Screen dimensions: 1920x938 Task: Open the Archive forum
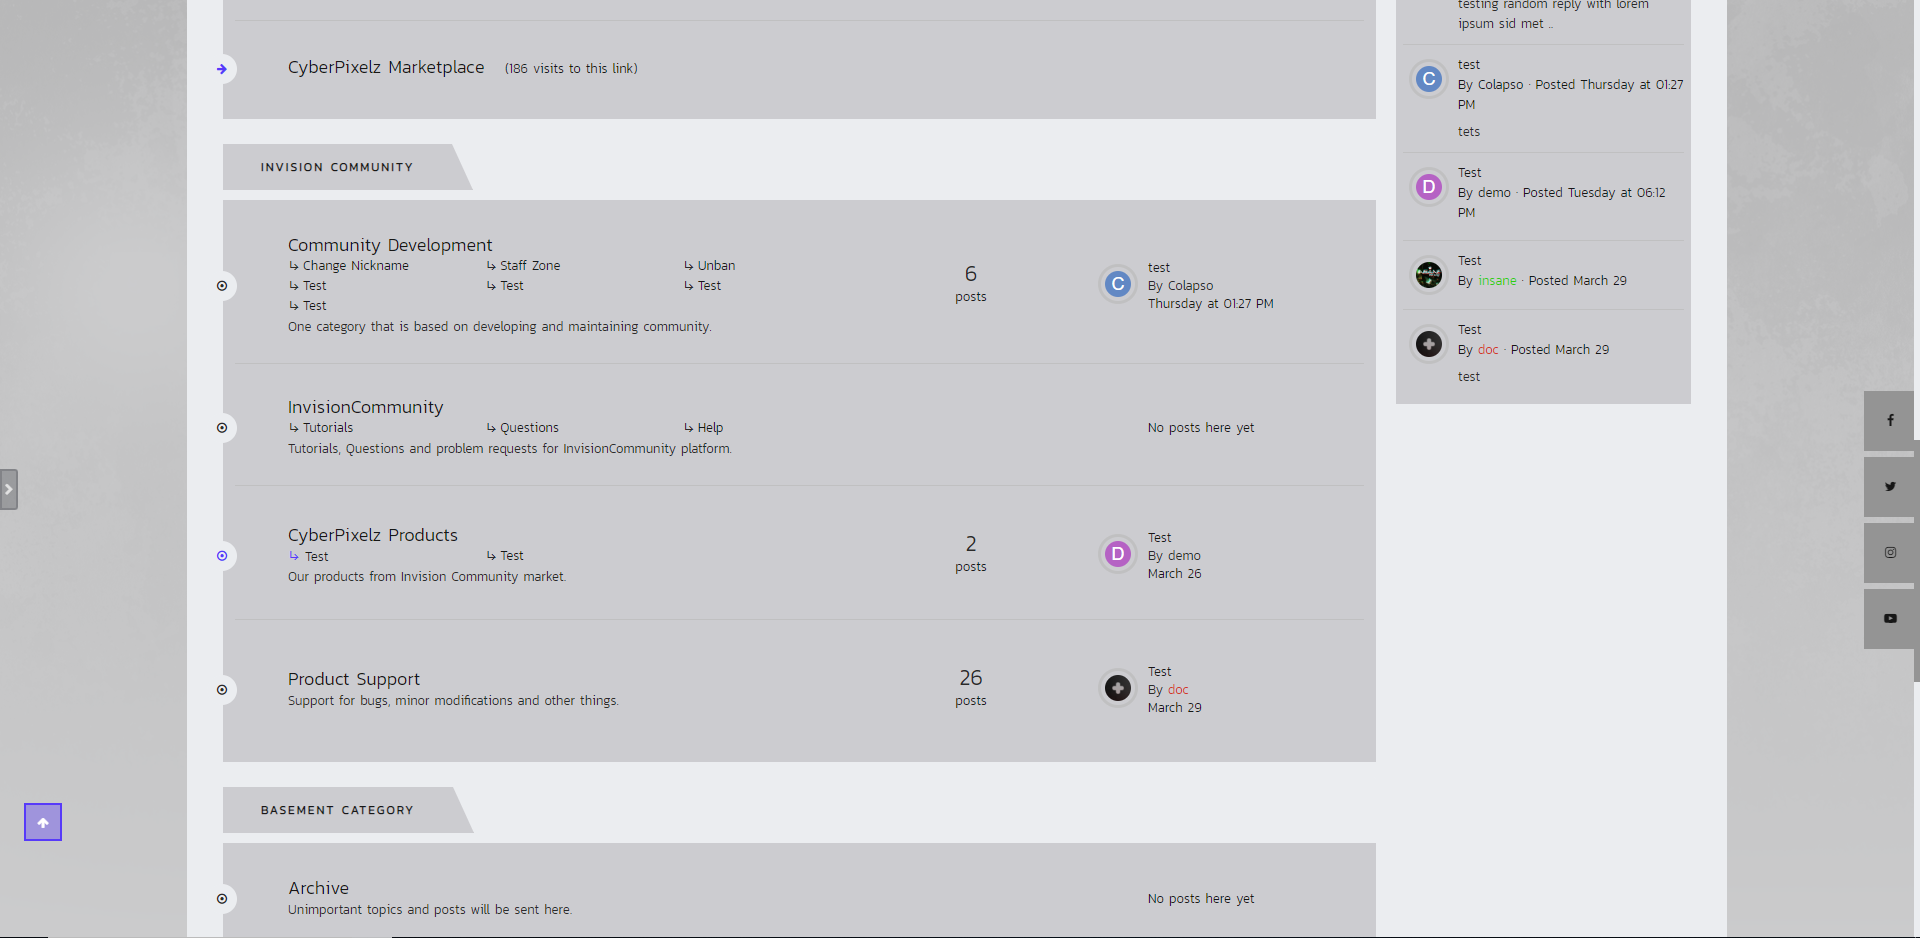coord(319,888)
